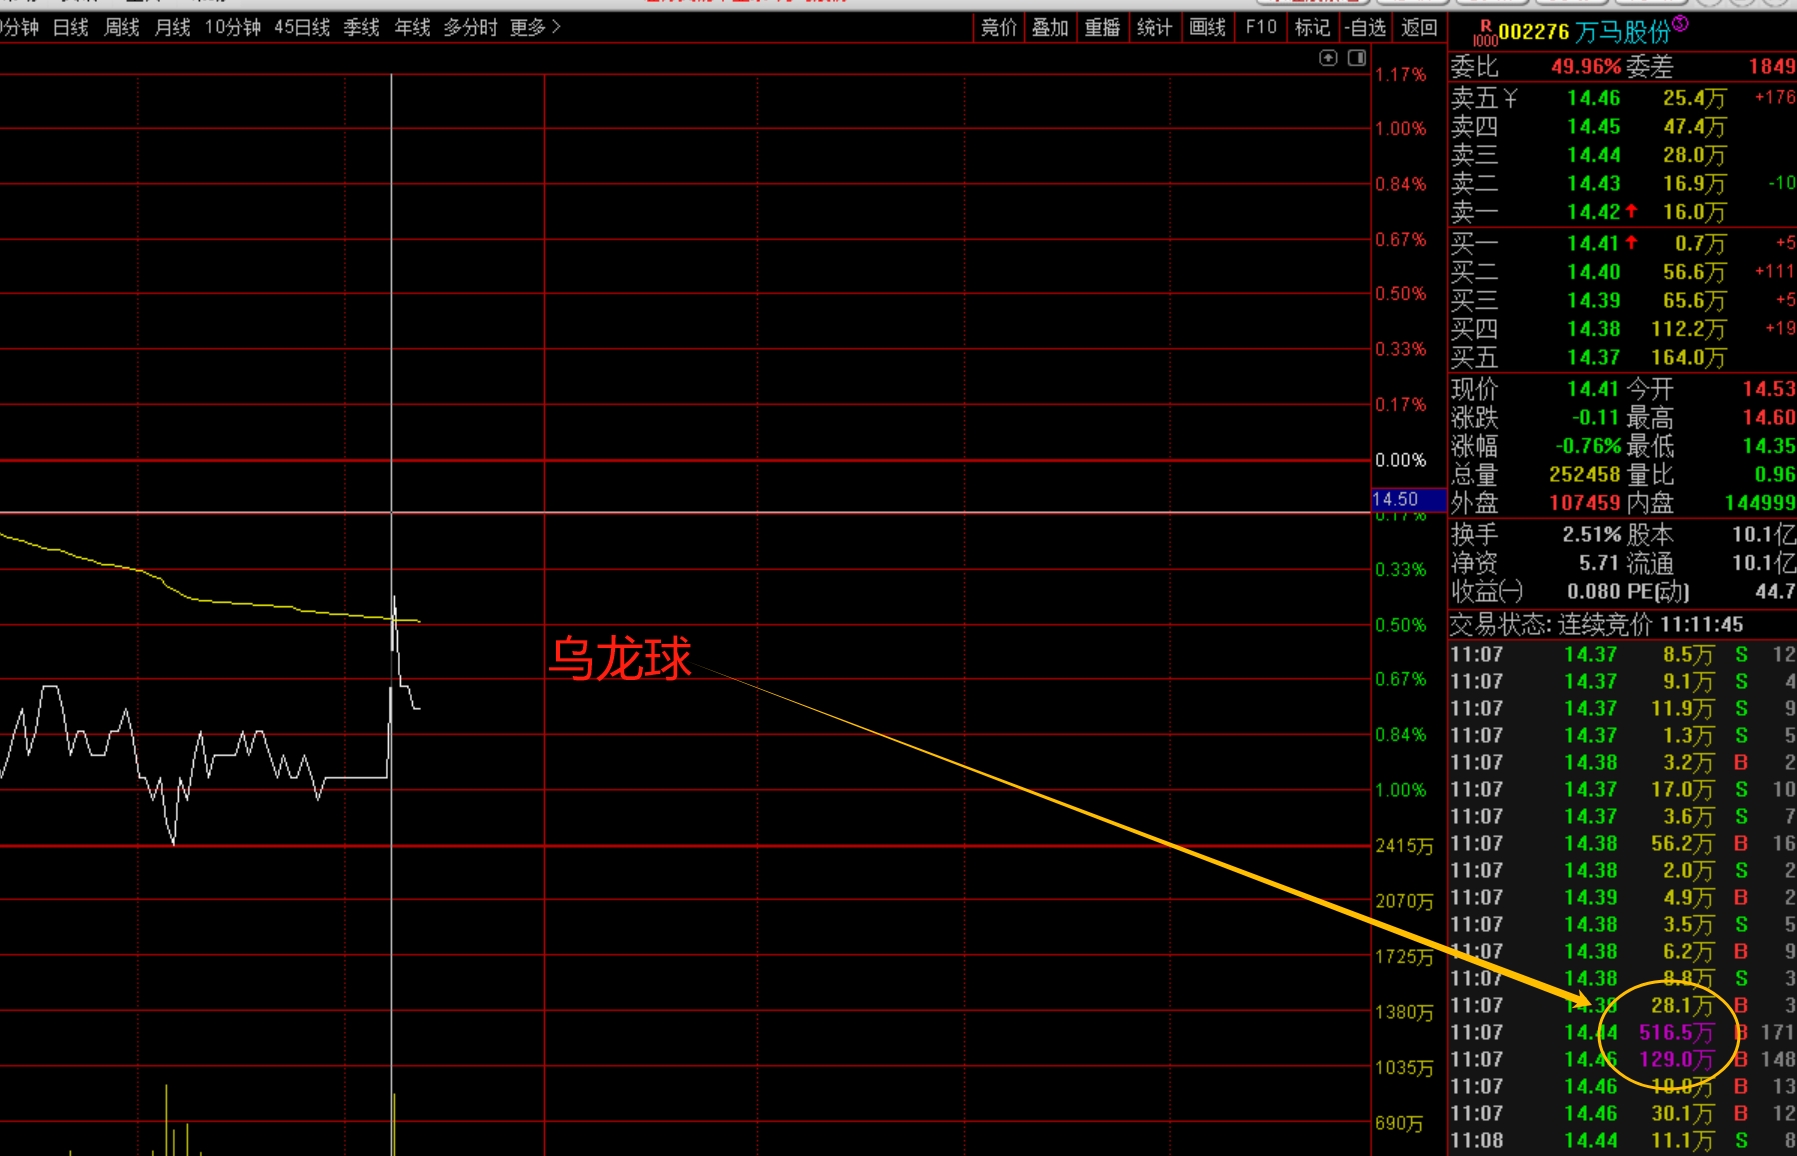Click the PE(动) value 44.7
This screenshot has width=1797, height=1156.
[1774, 592]
